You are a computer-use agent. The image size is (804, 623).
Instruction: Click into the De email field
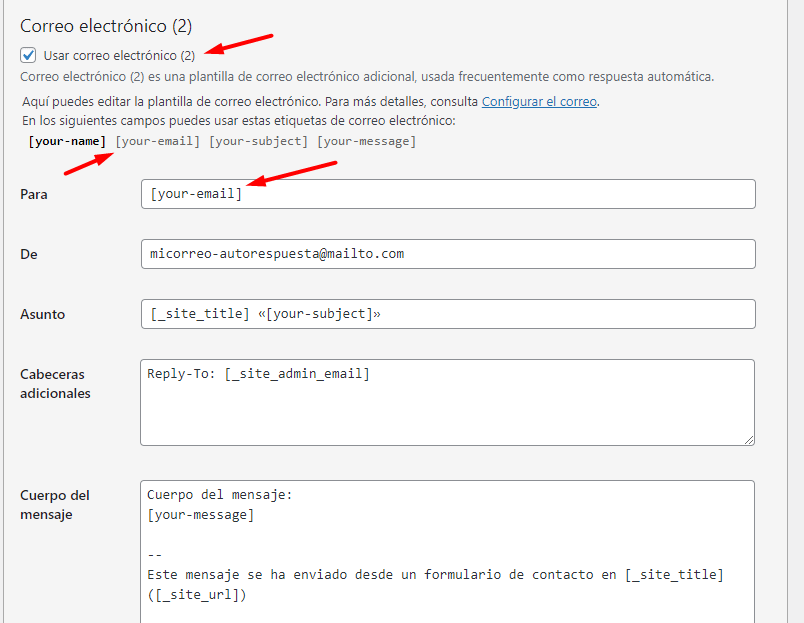coord(448,254)
